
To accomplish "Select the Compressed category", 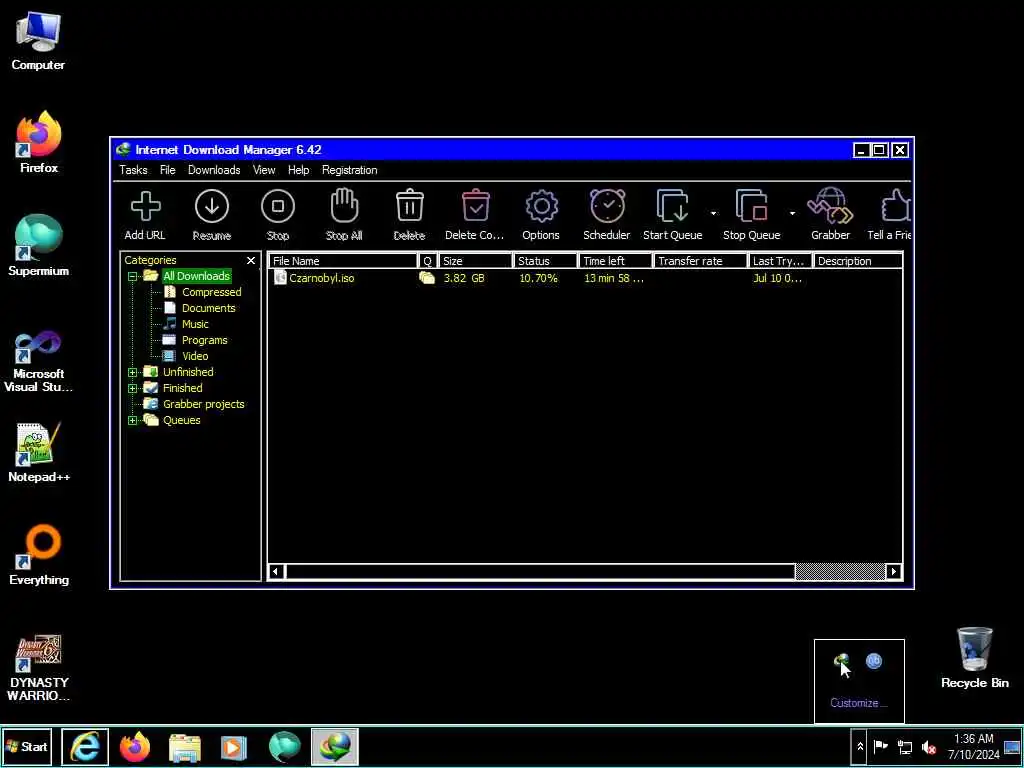I will pos(211,292).
